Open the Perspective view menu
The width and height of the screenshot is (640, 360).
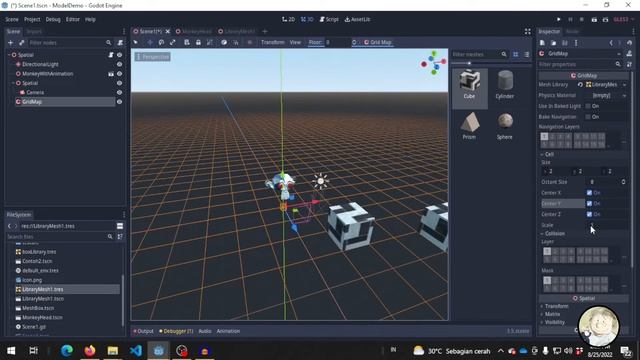153,57
